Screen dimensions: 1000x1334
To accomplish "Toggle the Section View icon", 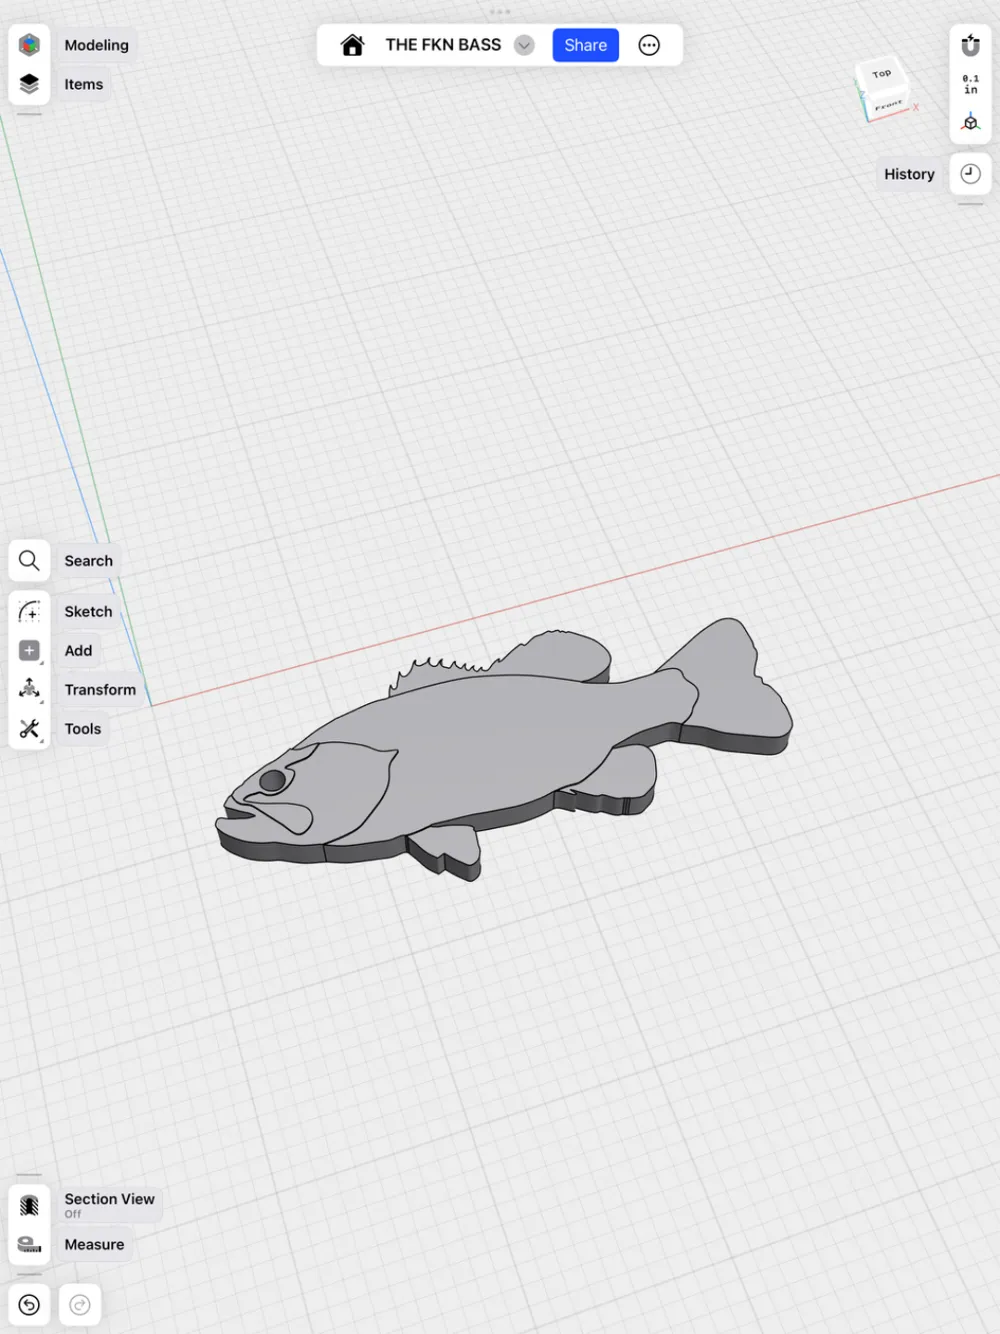I will click(x=29, y=1205).
